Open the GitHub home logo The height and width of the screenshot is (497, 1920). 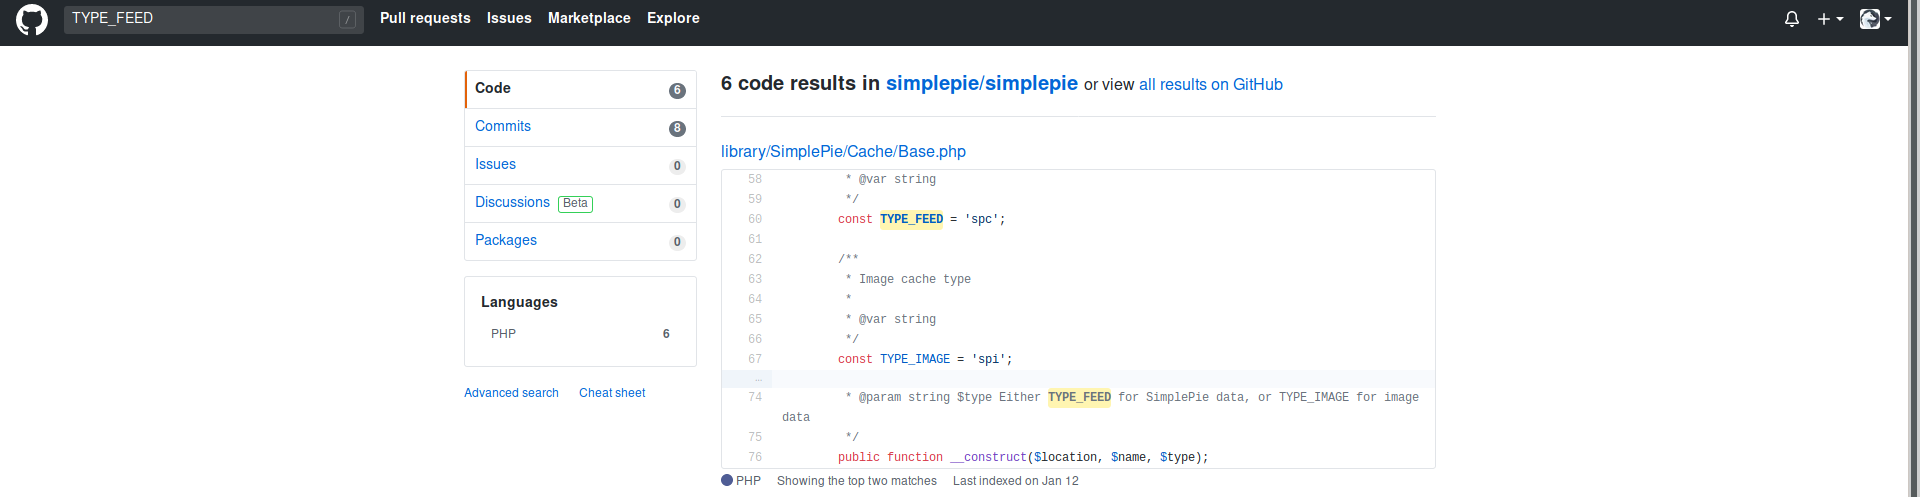32,20
